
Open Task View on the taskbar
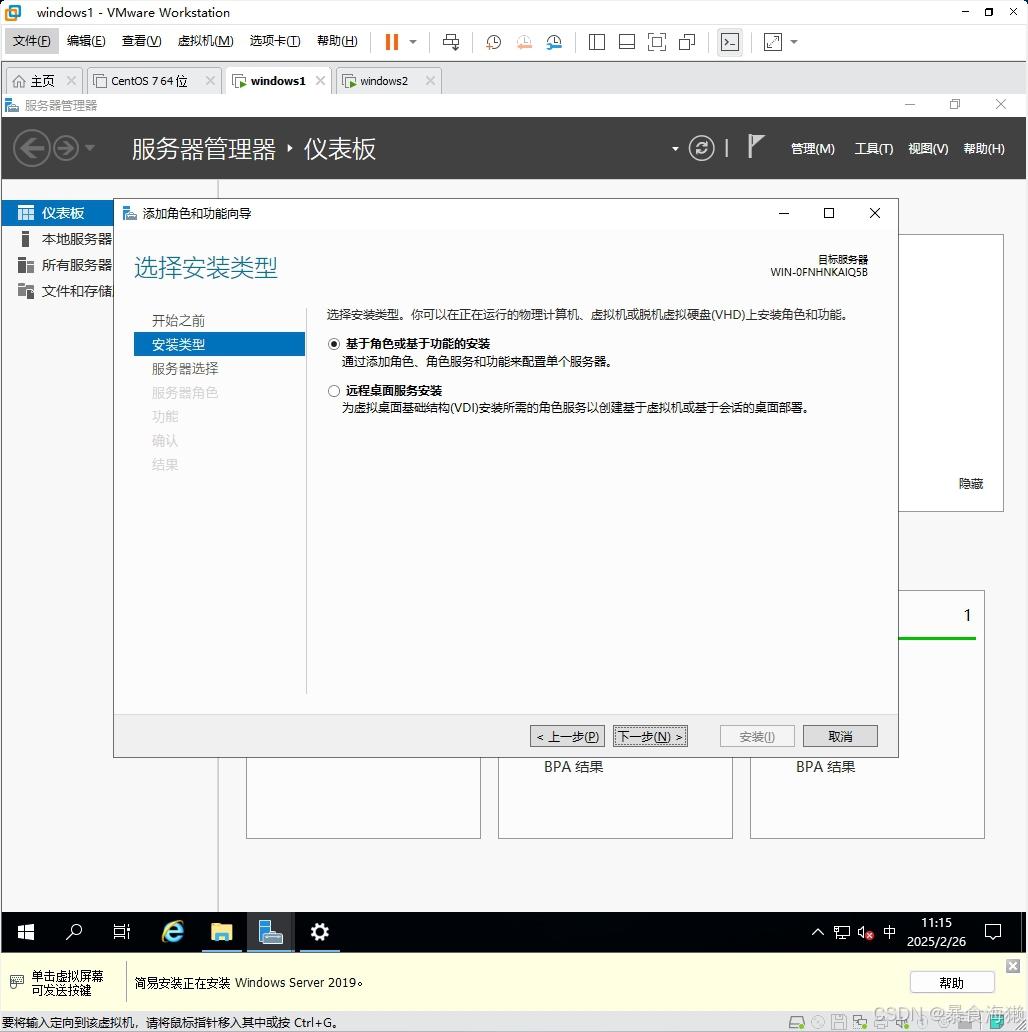tap(122, 932)
